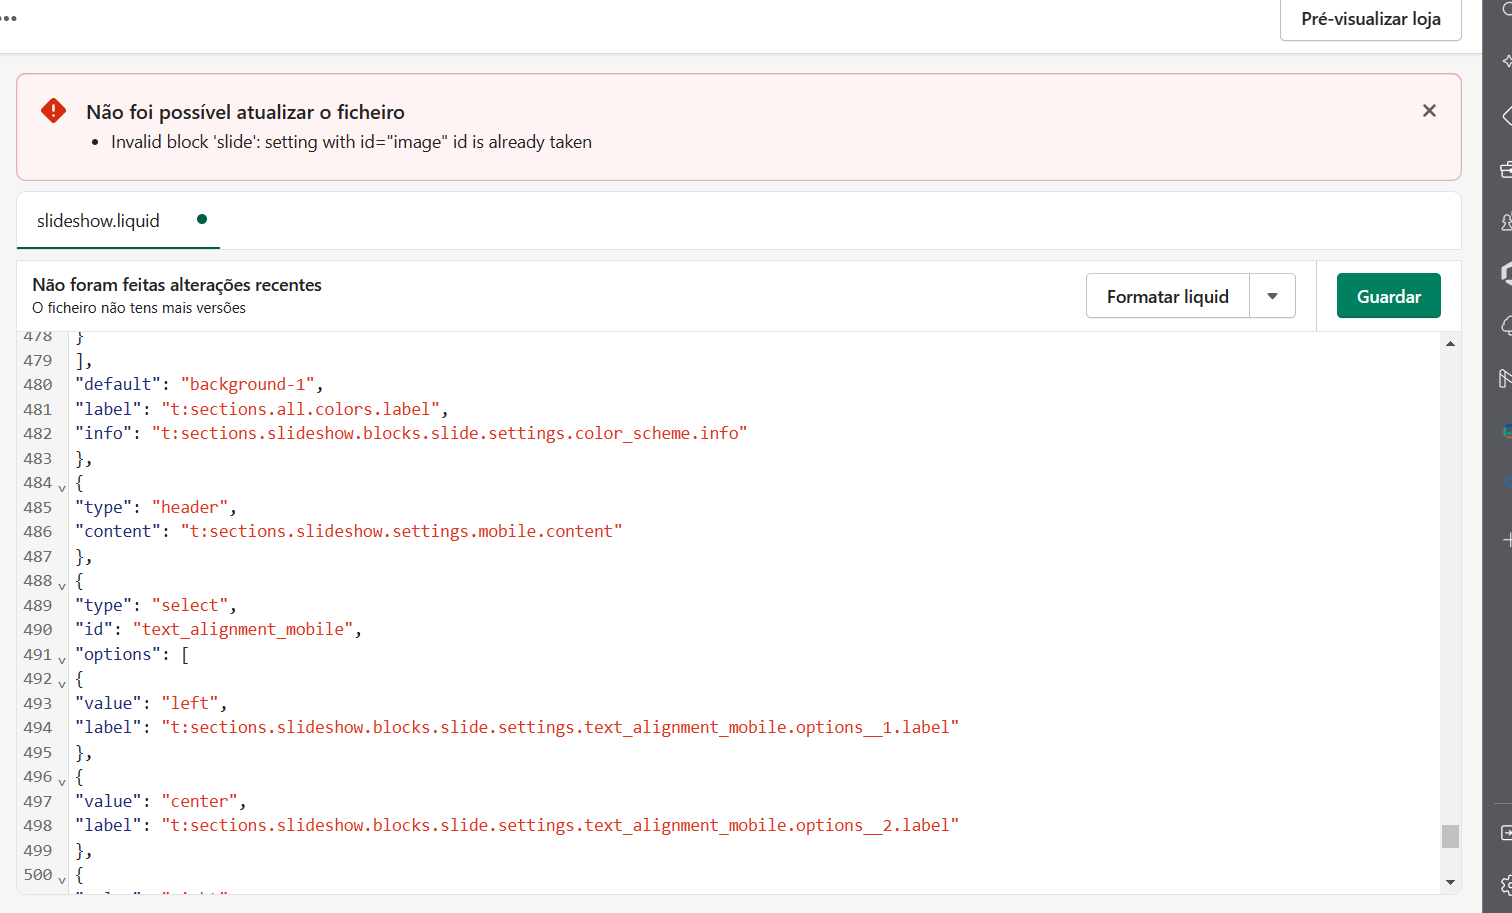Click the code editor scroll-down arrow
Image resolution: width=1512 pixels, height=913 pixels.
(1450, 882)
